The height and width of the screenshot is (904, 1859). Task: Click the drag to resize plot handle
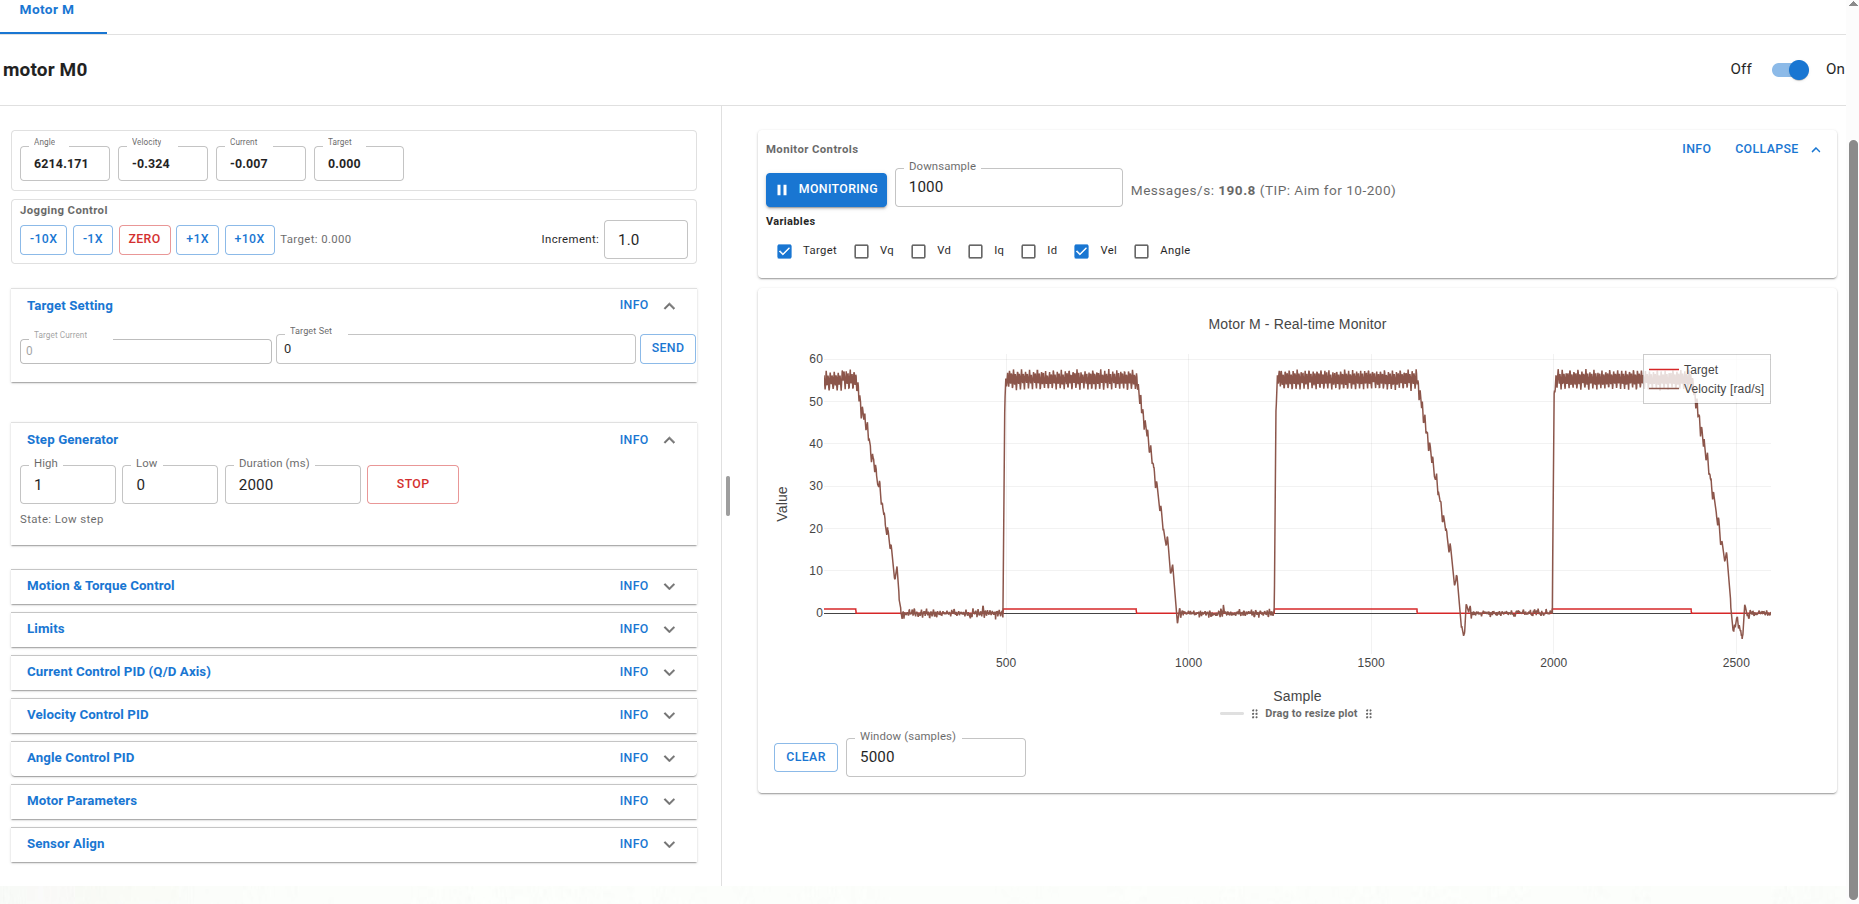click(x=1310, y=714)
